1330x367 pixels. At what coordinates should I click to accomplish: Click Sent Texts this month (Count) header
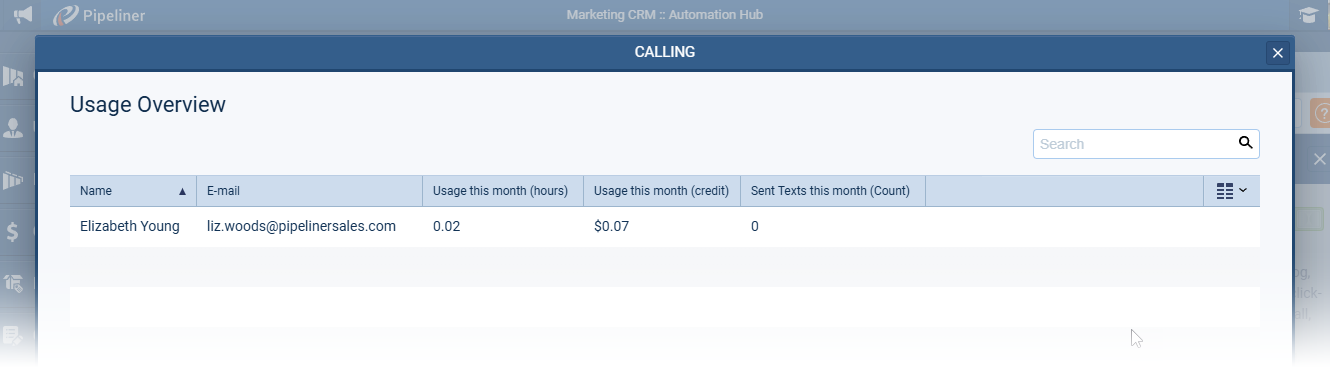pos(833,191)
